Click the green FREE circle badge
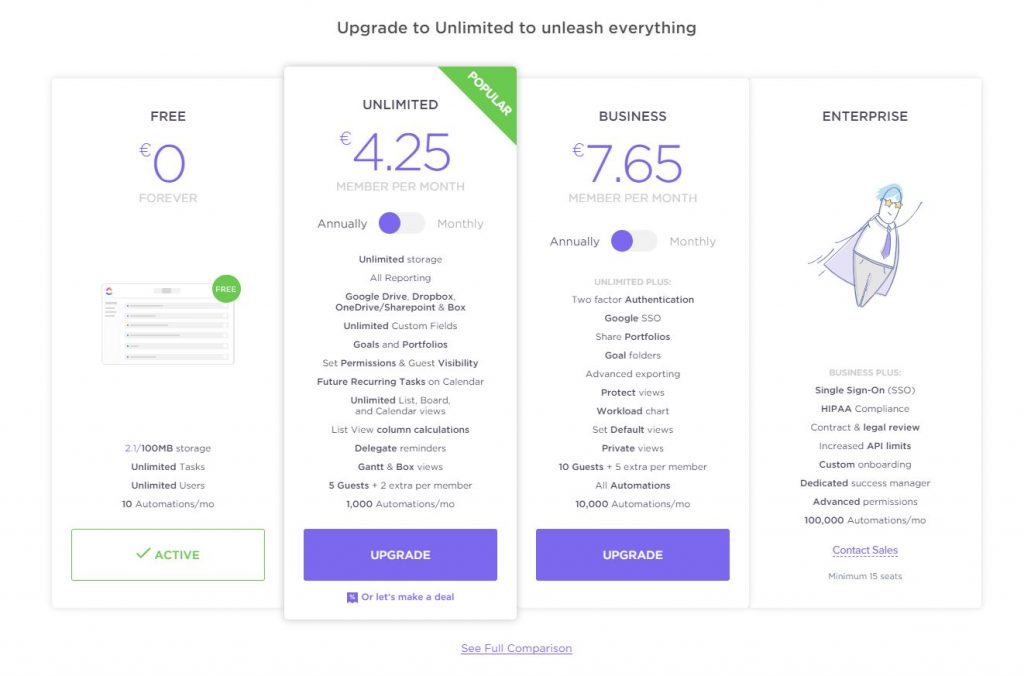This screenshot has height=676, width=1024. (x=226, y=289)
